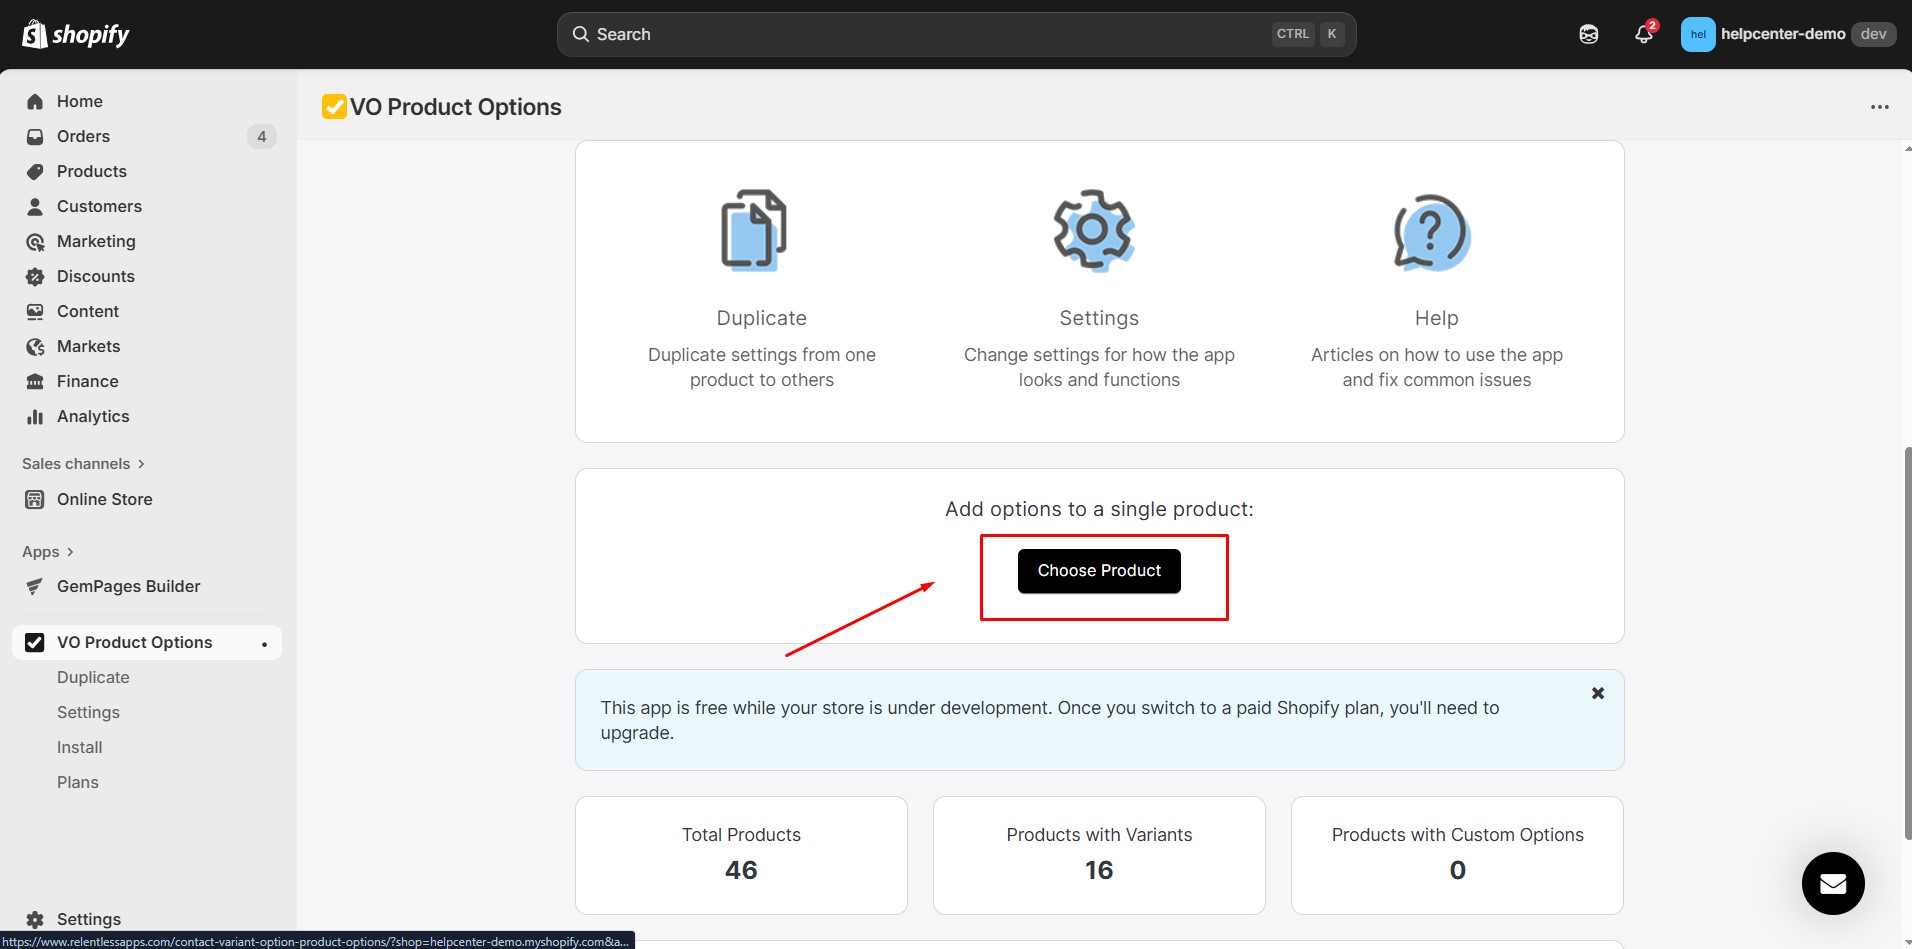Open the three-dot more actions menu
The height and width of the screenshot is (949, 1912).
(x=1879, y=107)
